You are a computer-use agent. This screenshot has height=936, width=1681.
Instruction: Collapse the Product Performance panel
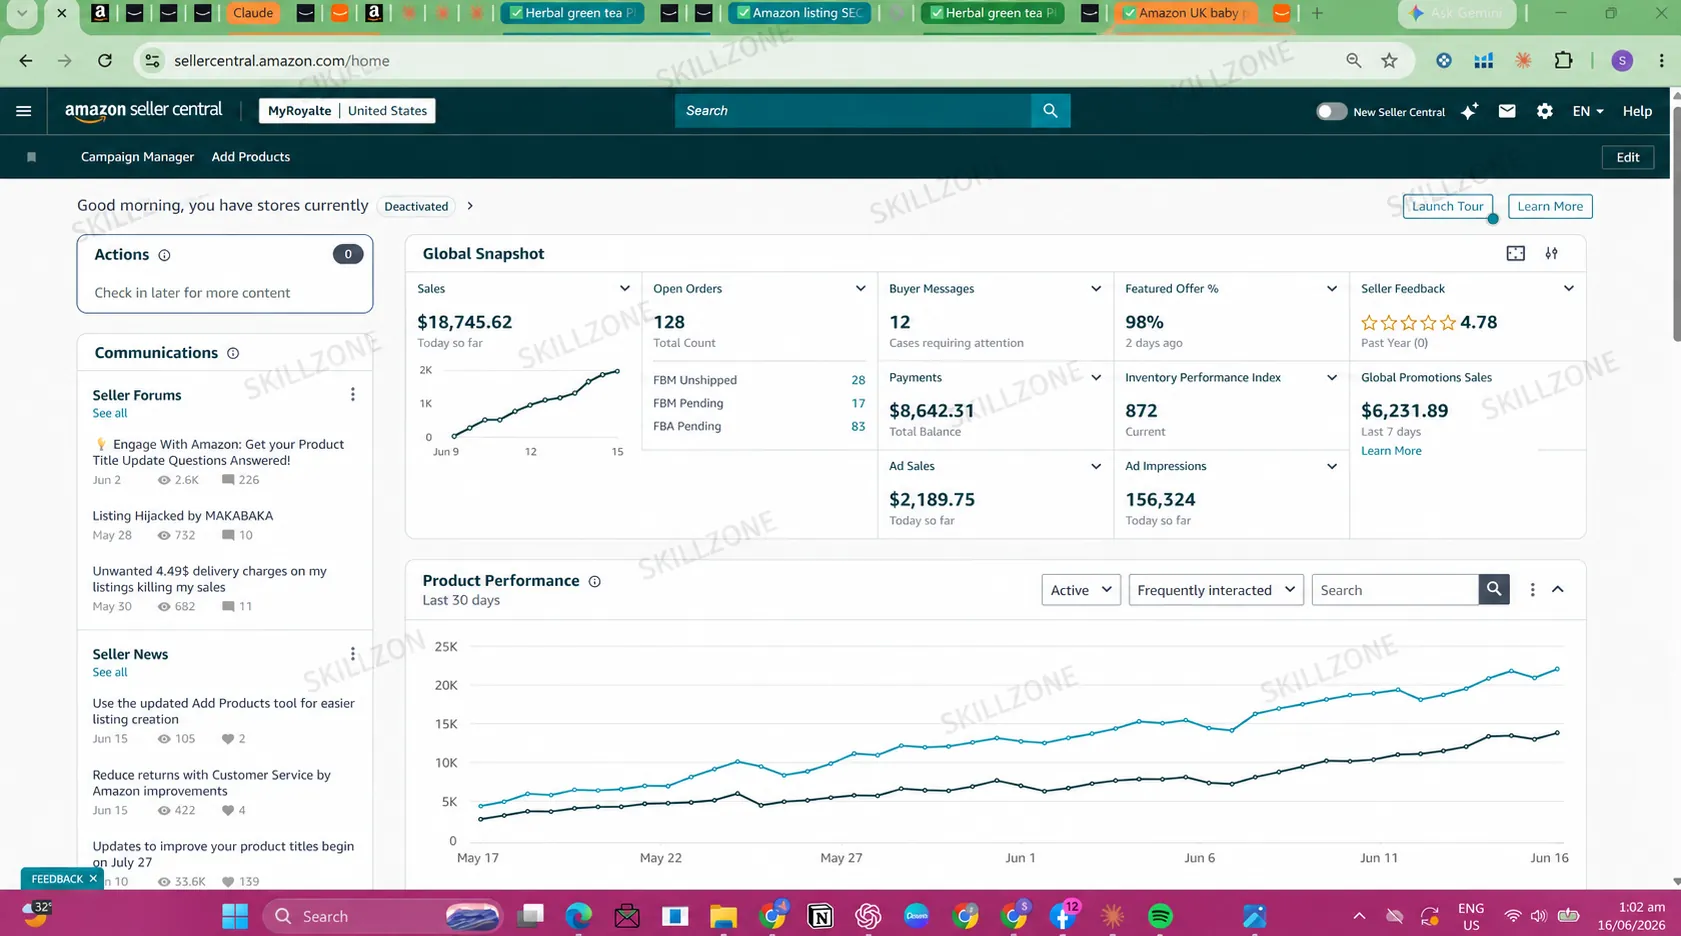(x=1558, y=590)
